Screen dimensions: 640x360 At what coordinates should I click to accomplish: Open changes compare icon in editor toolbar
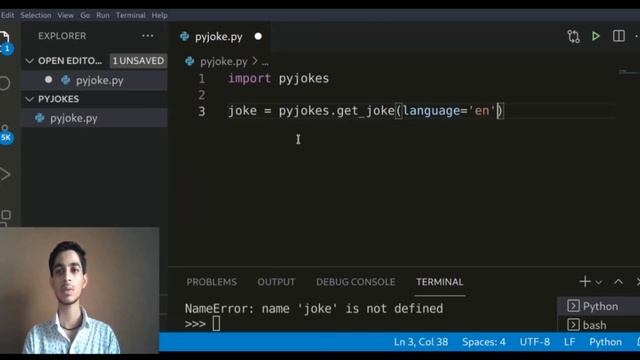pos(573,36)
